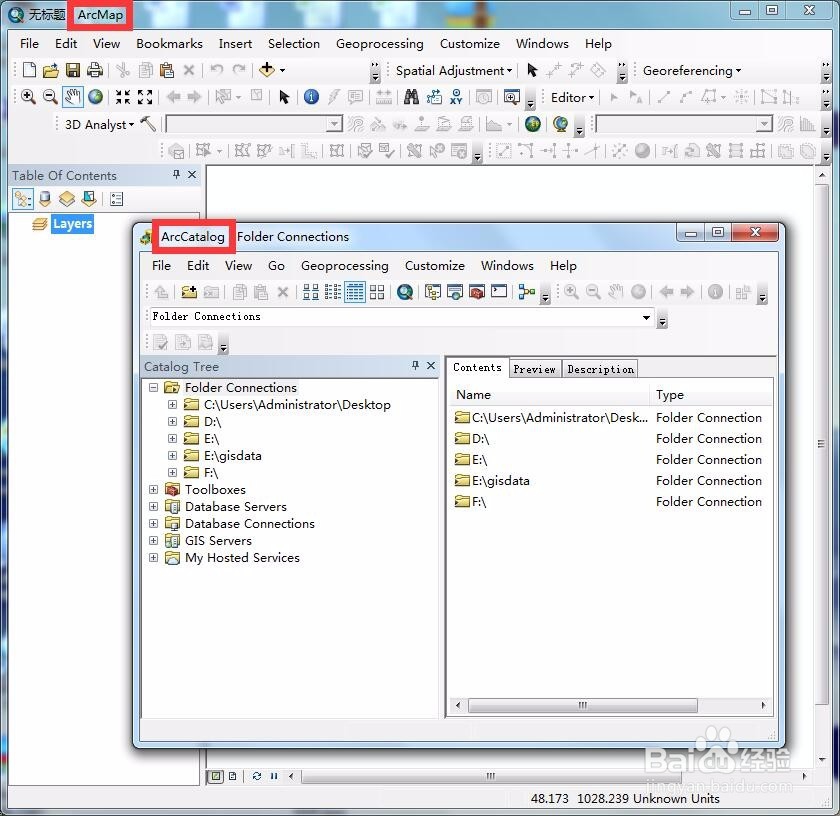Open the Selection menu in ArcMap
840x816 pixels.
tap(294, 43)
